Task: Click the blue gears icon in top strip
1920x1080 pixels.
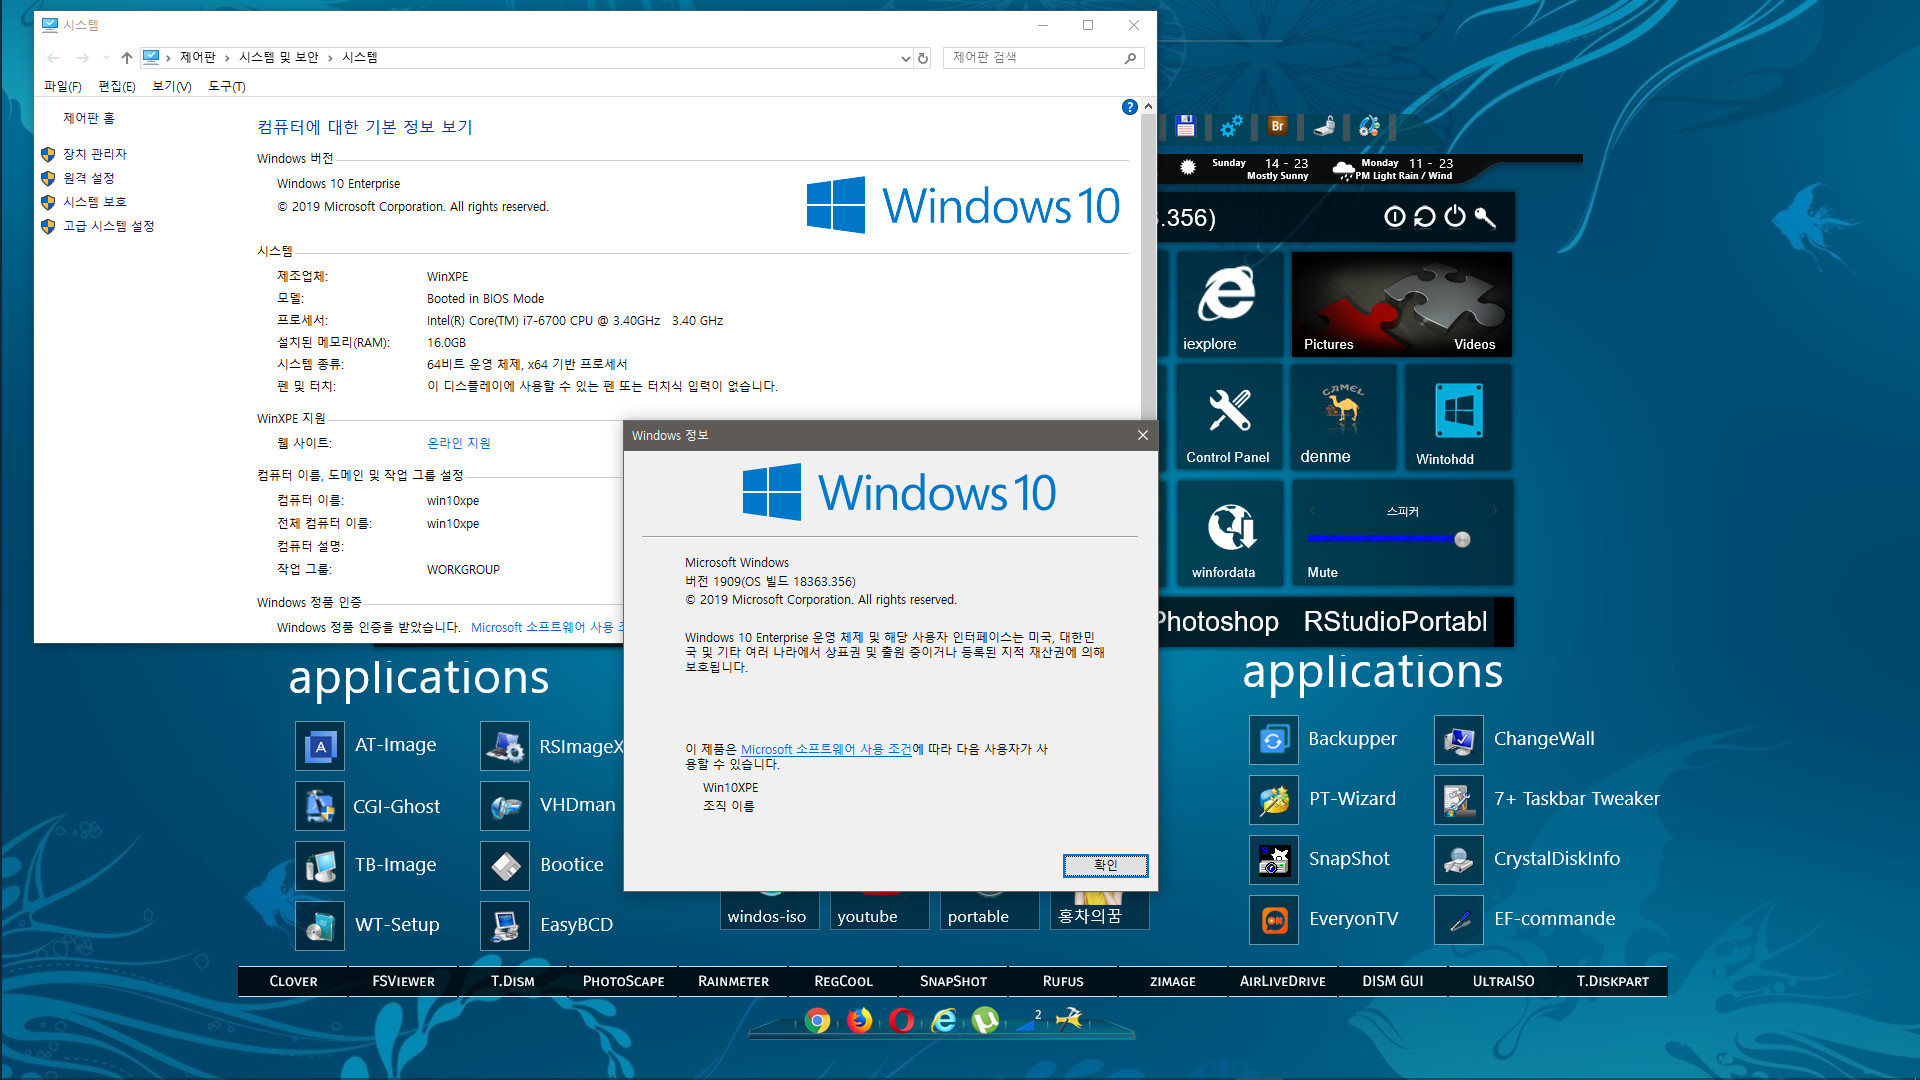Action: pyautogui.click(x=1231, y=126)
